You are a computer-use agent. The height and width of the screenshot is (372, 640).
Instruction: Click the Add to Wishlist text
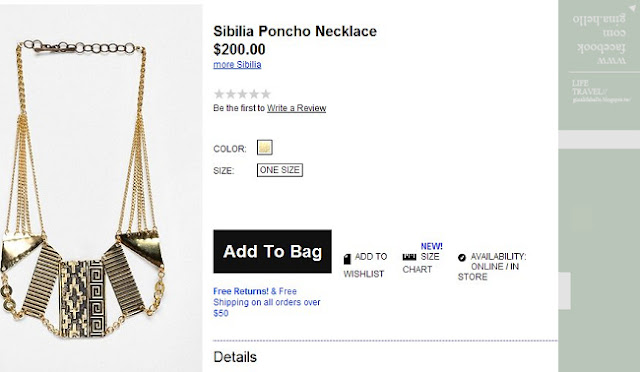coord(365,265)
